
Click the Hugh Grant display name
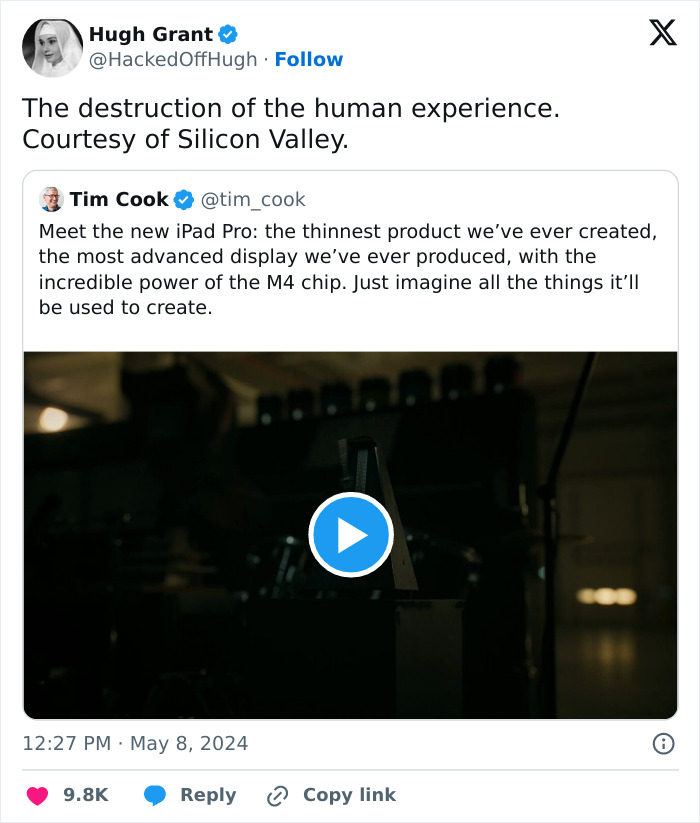click(151, 34)
